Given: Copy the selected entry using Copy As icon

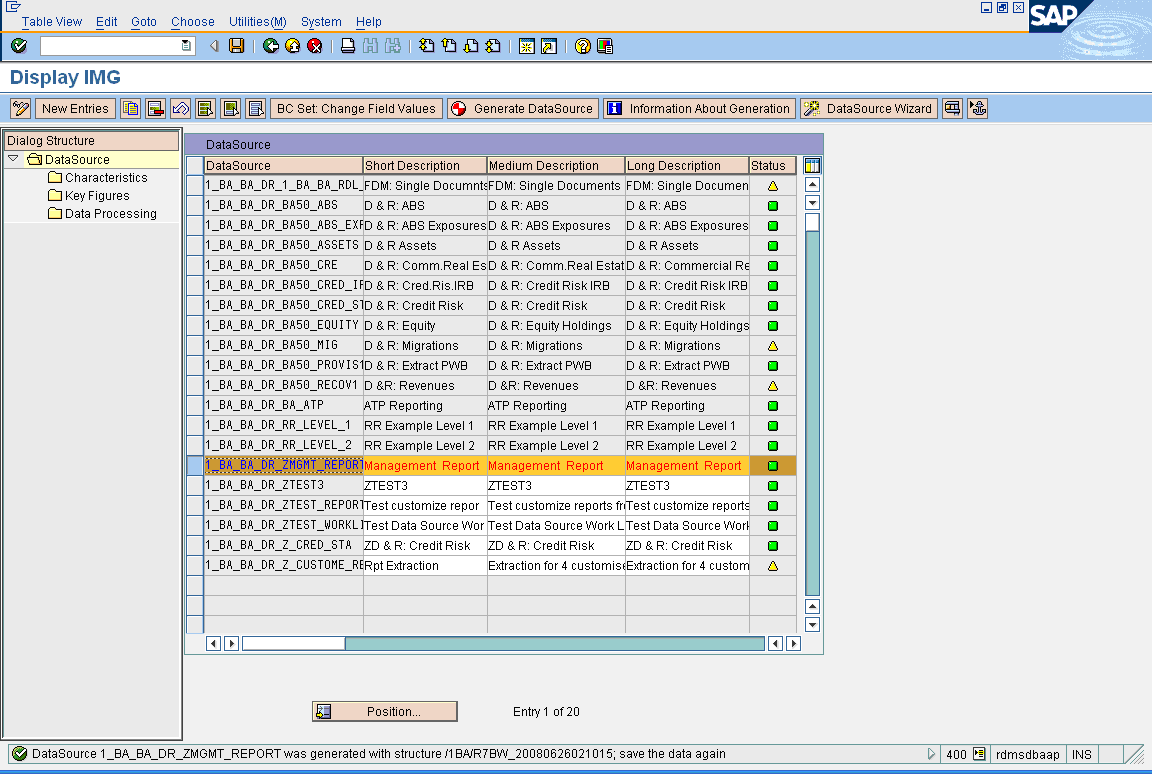Looking at the screenshot, I should point(131,108).
